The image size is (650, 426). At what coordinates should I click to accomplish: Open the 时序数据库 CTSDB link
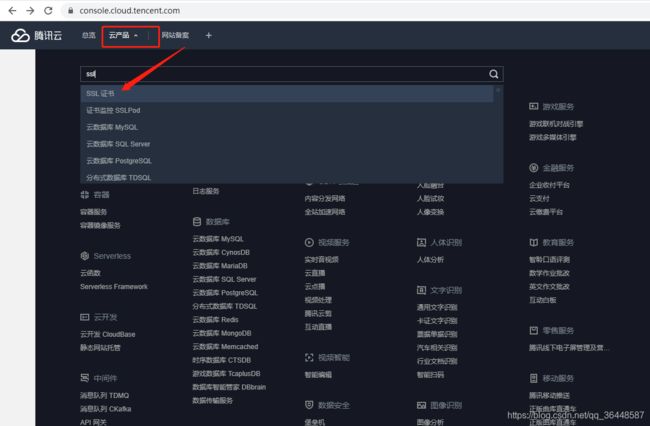coord(222,360)
